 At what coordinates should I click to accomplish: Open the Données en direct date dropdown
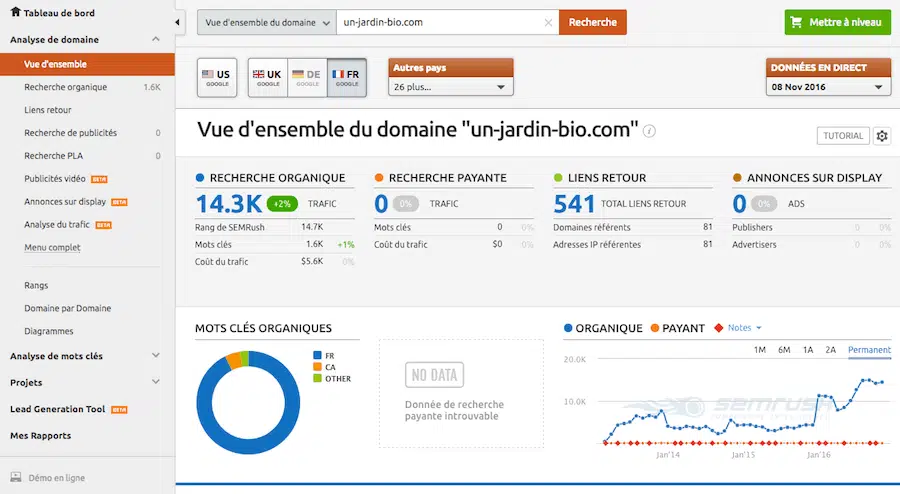click(827, 87)
